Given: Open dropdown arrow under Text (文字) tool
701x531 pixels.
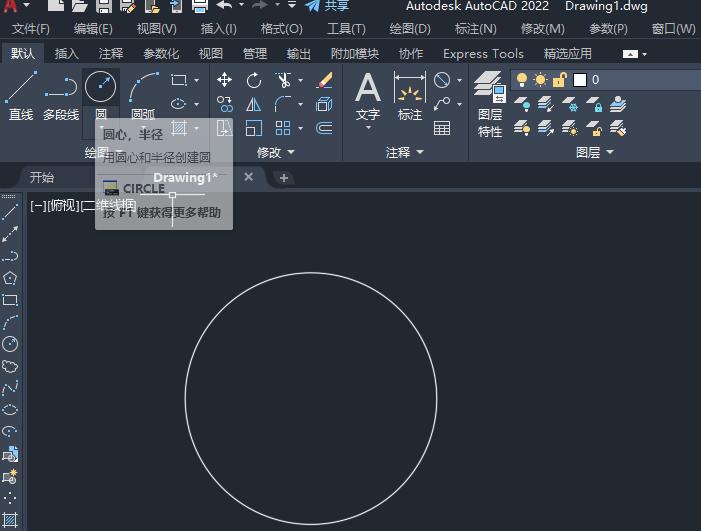Looking at the screenshot, I should point(368,128).
